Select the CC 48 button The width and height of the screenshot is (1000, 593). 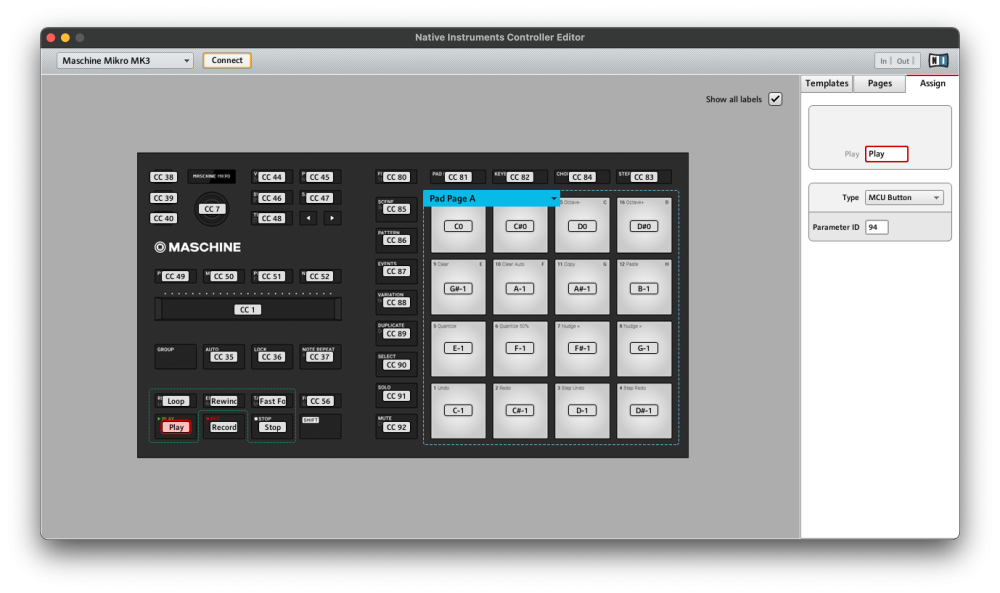[x=272, y=218]
